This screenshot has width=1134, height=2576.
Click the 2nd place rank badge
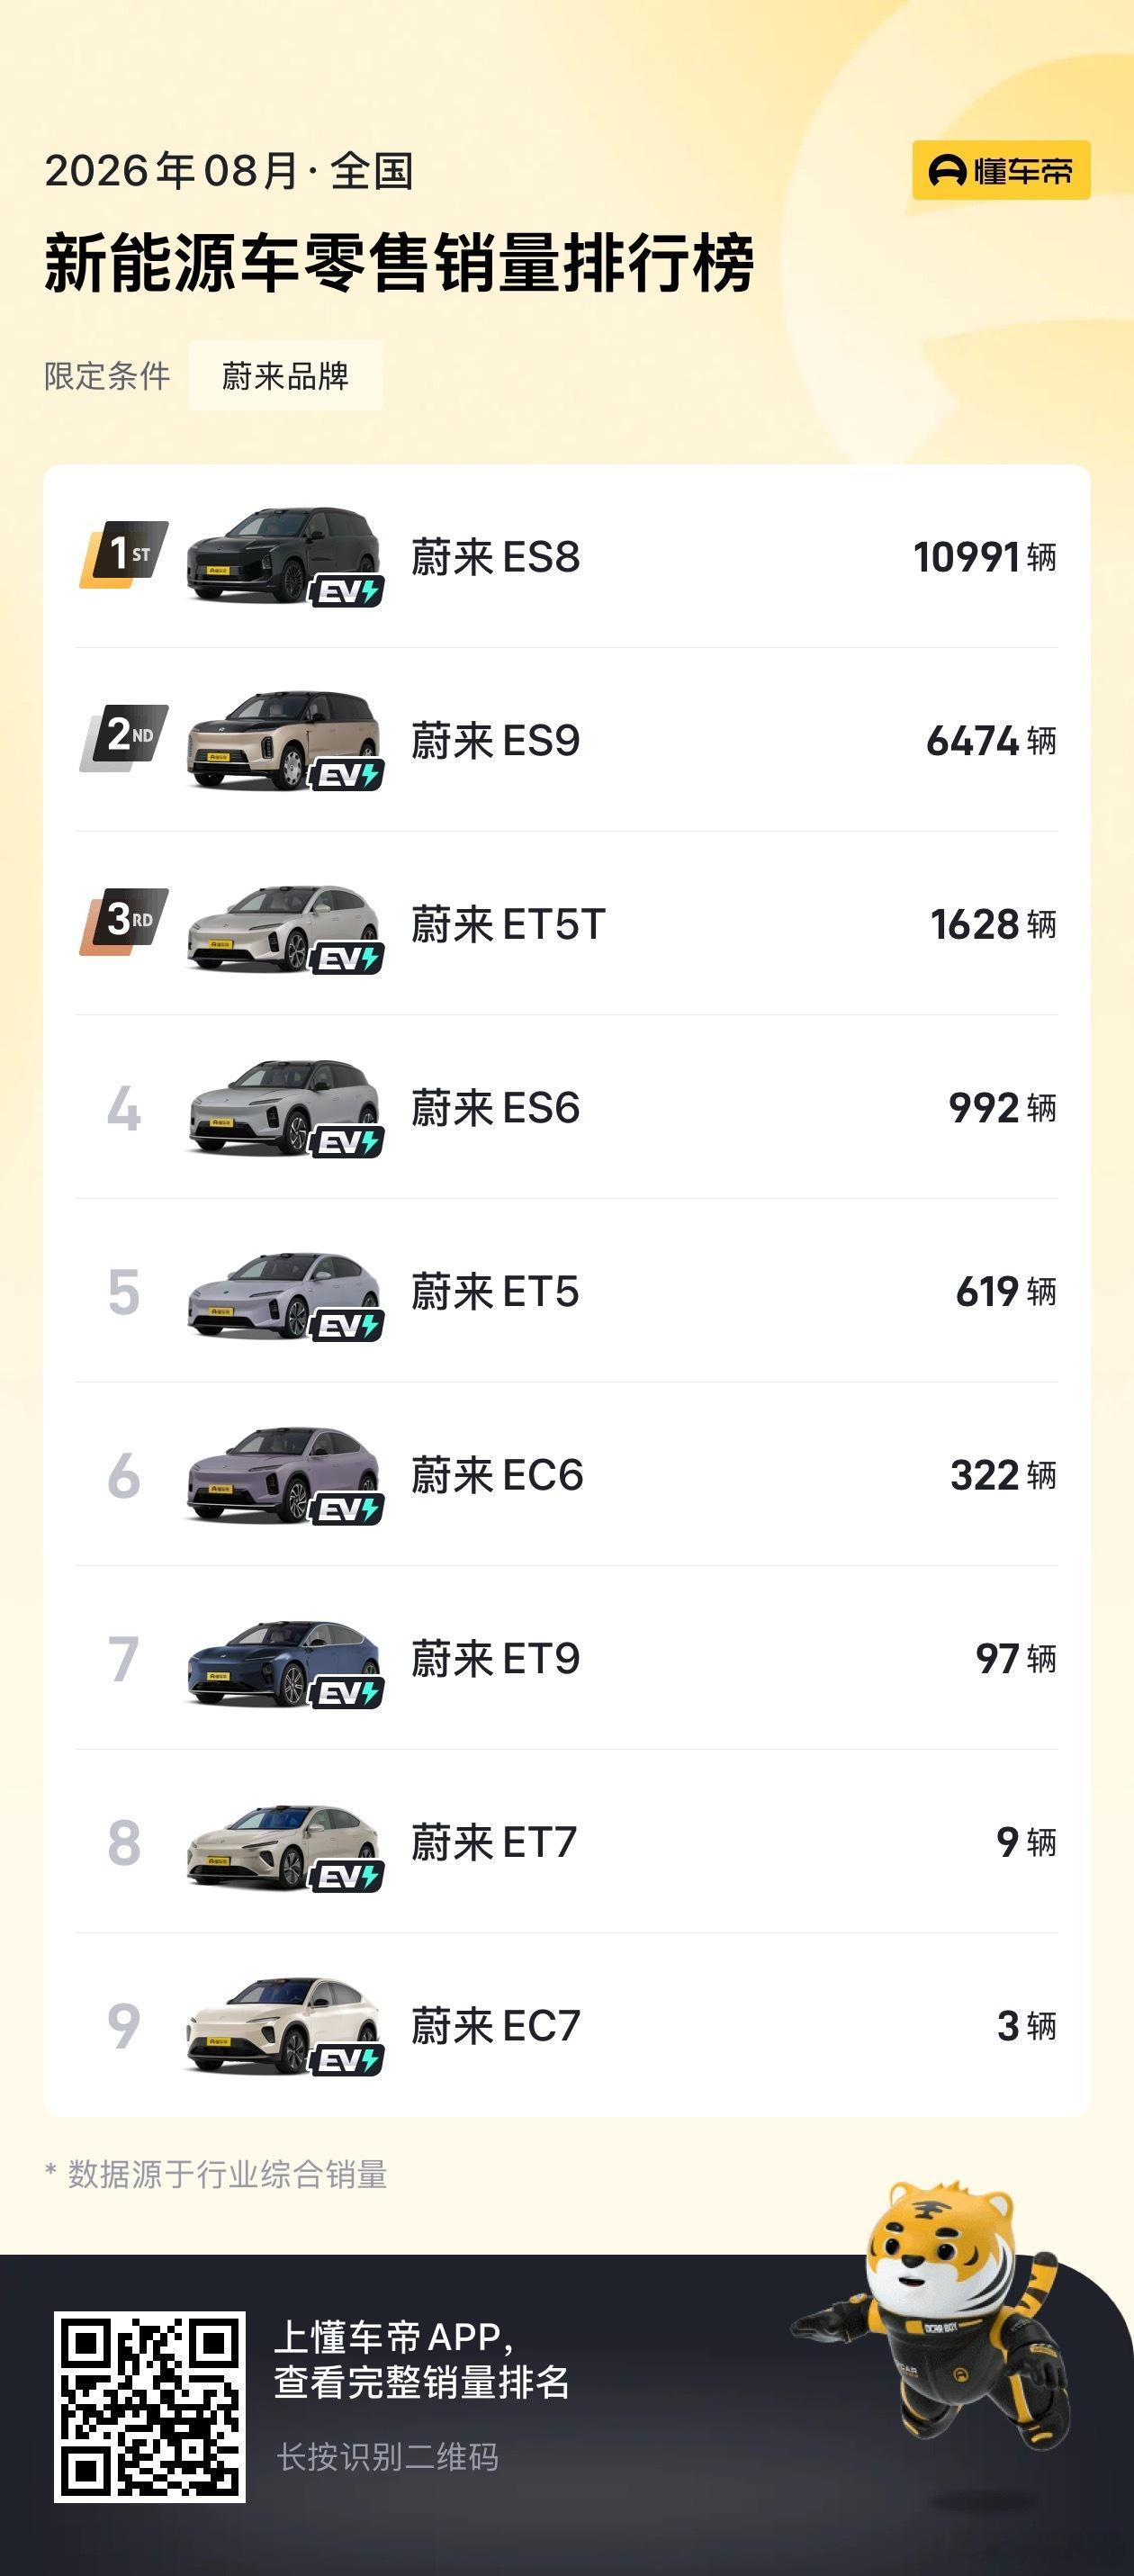(x=124, y=738)
